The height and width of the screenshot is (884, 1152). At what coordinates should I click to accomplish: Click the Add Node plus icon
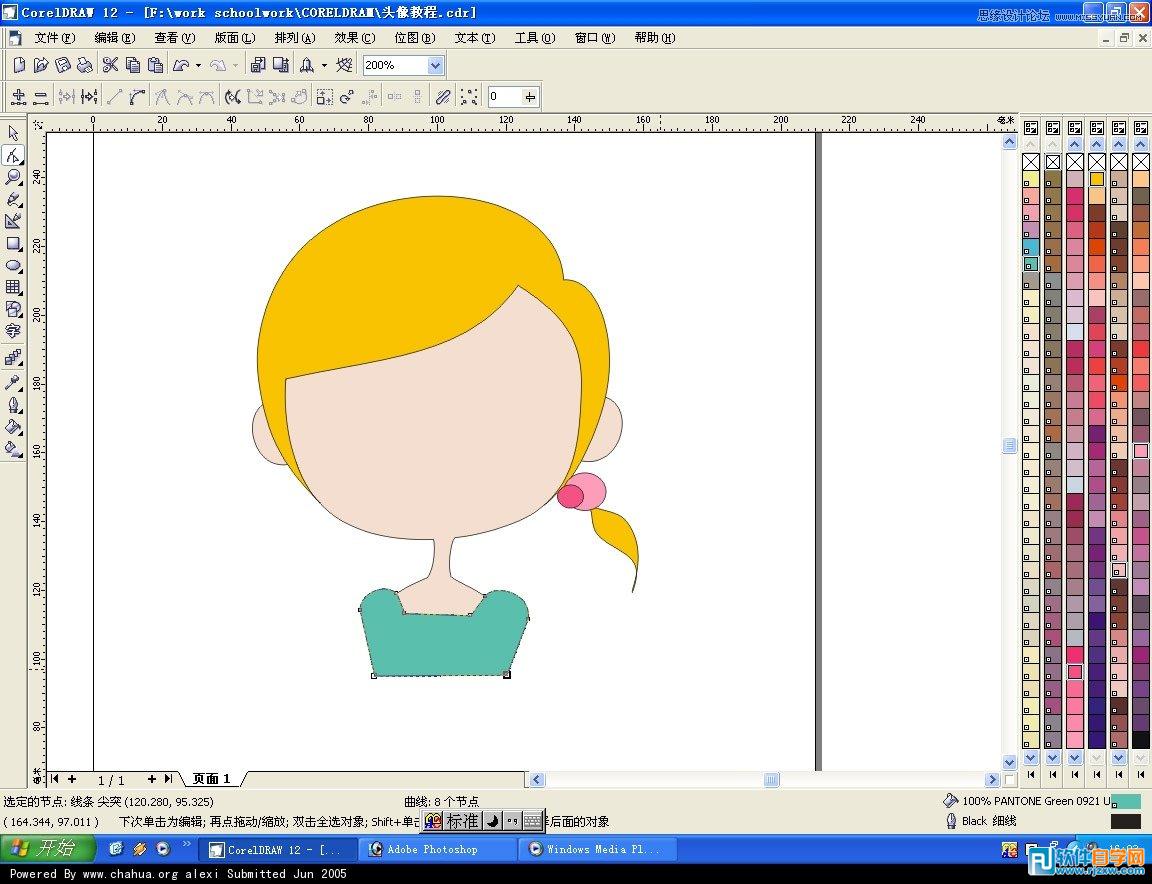[19, 96]
